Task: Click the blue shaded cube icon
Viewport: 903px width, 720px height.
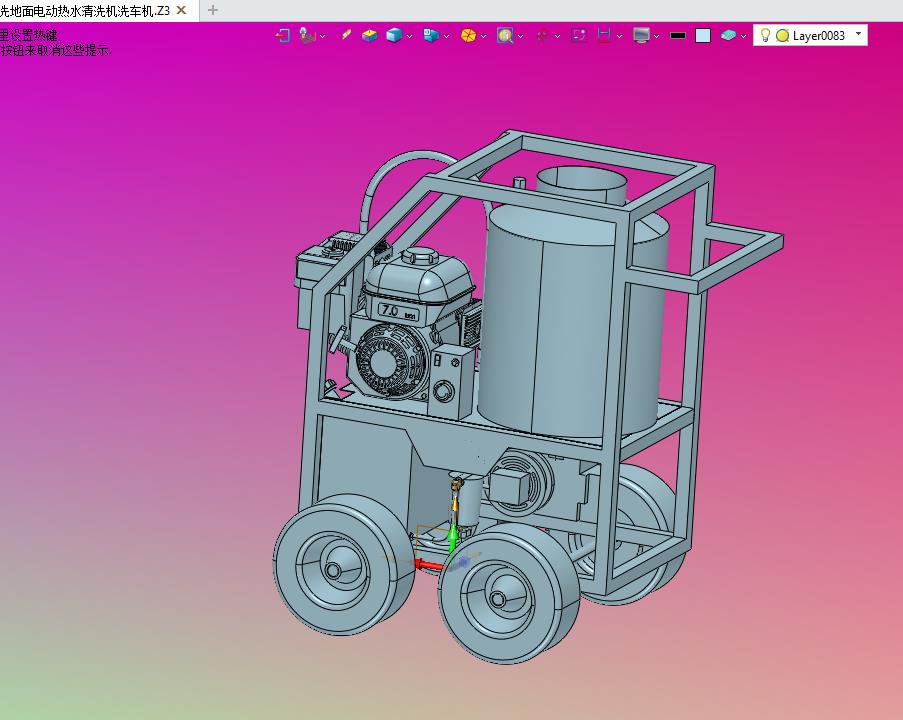Action: point(394,36)
